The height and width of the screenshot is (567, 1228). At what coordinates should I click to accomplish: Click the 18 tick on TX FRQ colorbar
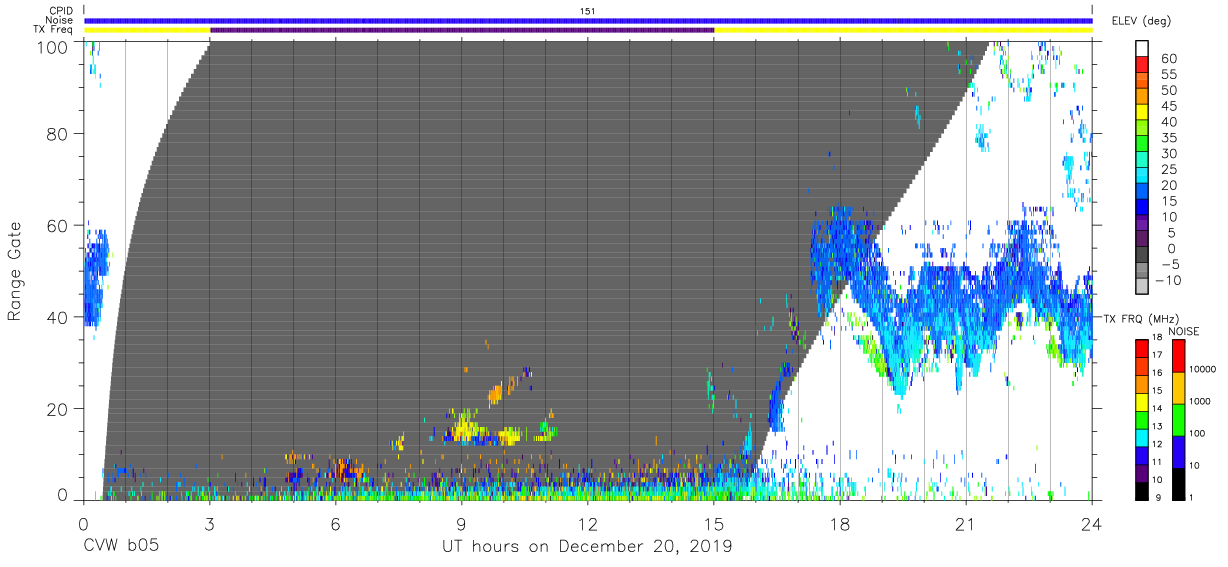click(1159, 339)
